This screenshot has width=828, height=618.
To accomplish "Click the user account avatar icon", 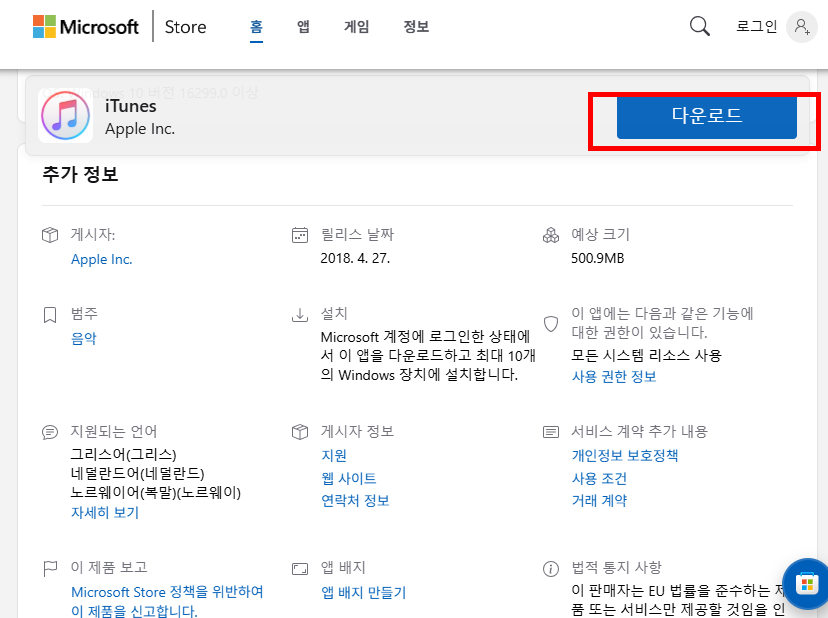I will 802,26.
